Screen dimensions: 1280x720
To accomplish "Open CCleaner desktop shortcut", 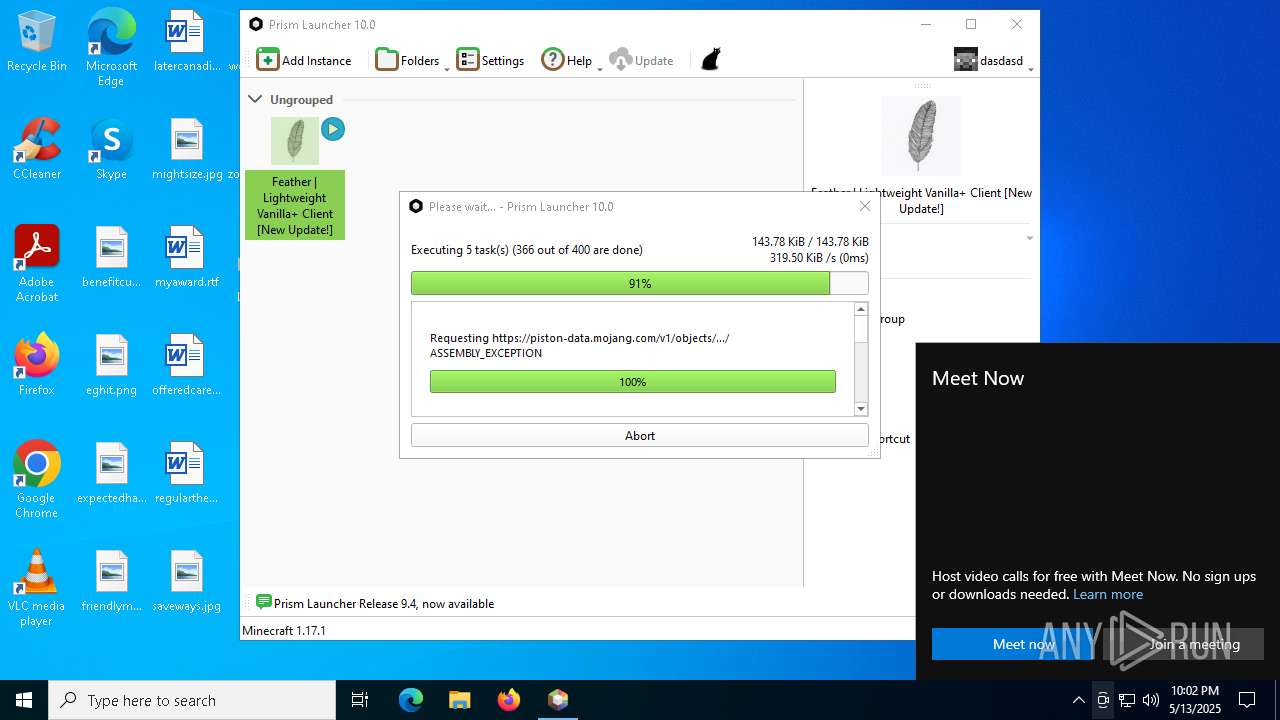I will (x=37, y=150).
